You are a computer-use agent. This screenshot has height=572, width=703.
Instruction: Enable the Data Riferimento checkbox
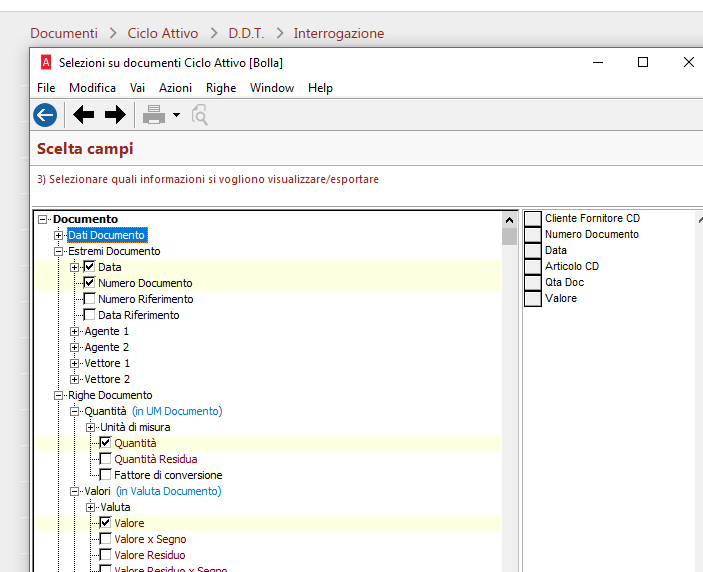tap(90, 315)
